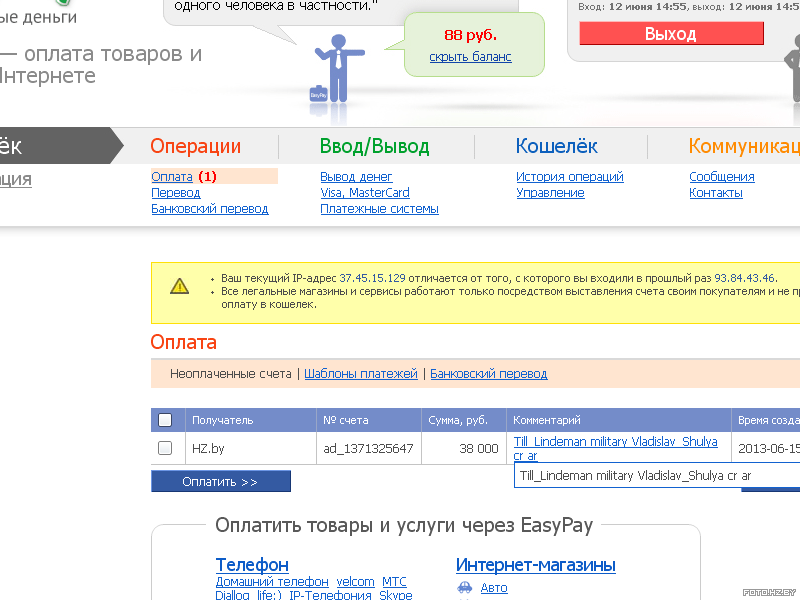
Task: Switch to Шаблоны платежей tab
Action: coord(361,374)
